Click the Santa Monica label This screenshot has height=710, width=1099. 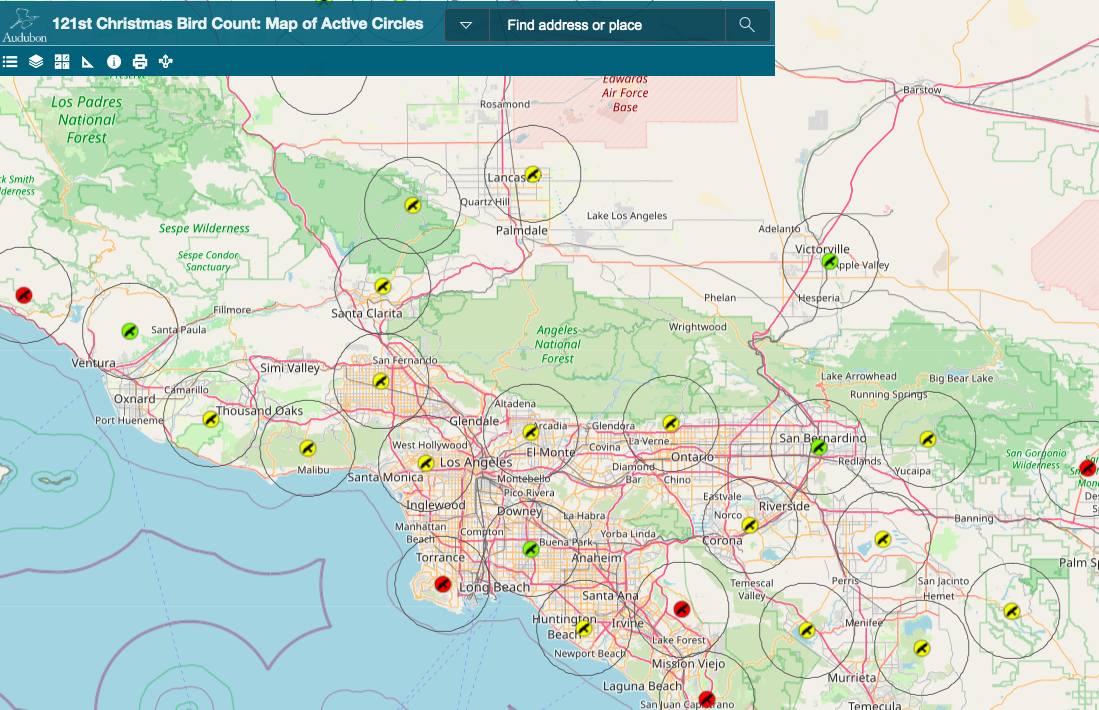[385, 477]
